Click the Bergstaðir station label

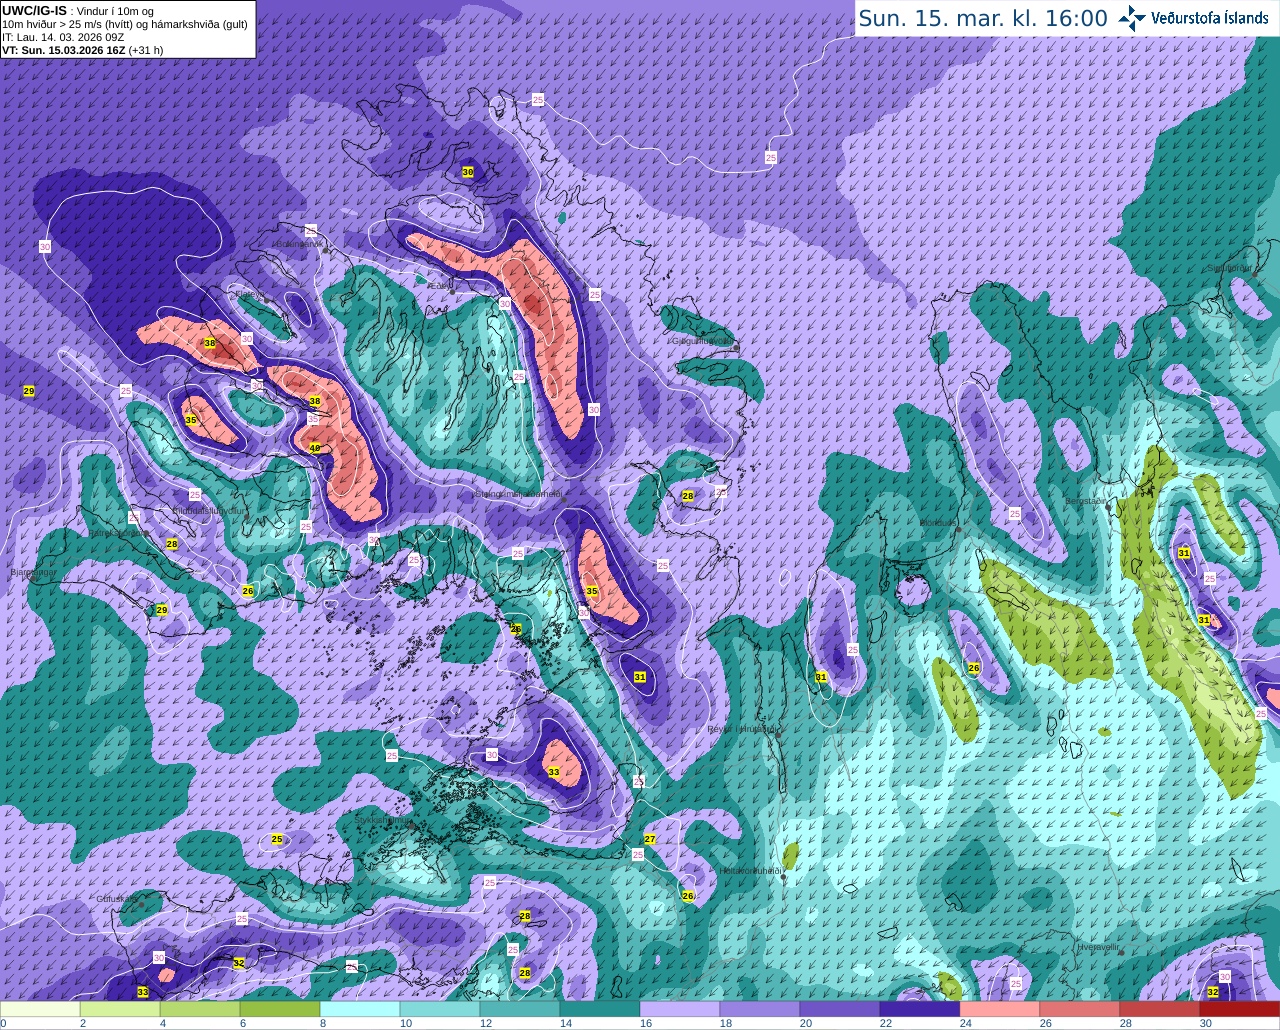[x=1086, y=500]
